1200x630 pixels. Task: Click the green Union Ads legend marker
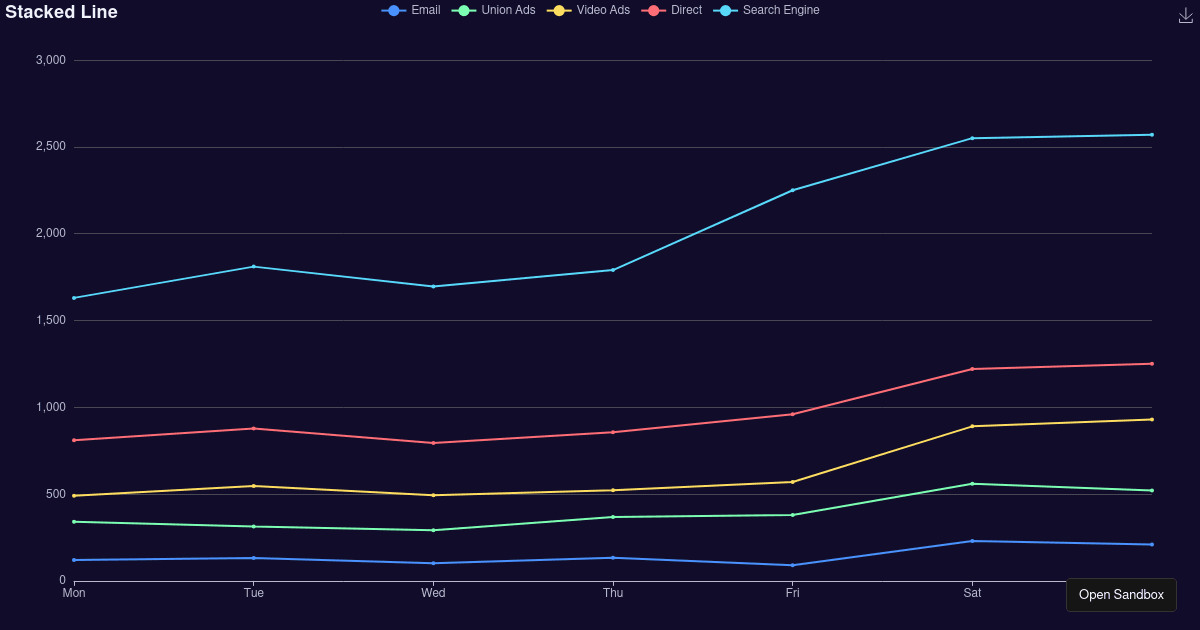[462, 10]
